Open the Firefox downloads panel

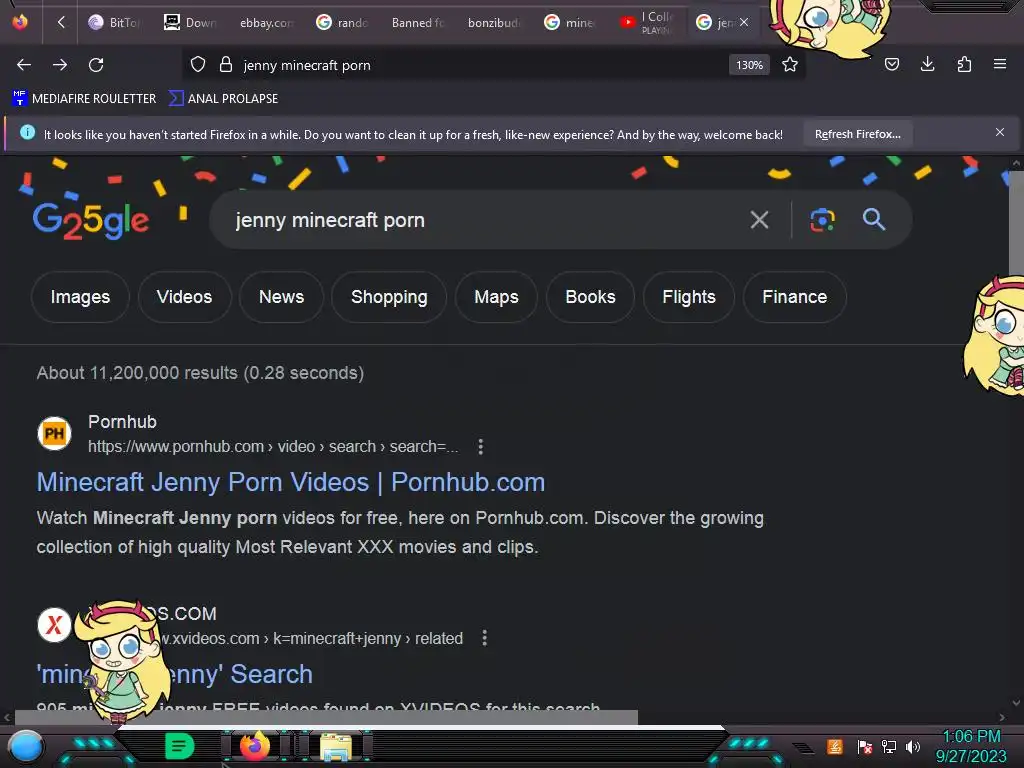tap(927, 64)
